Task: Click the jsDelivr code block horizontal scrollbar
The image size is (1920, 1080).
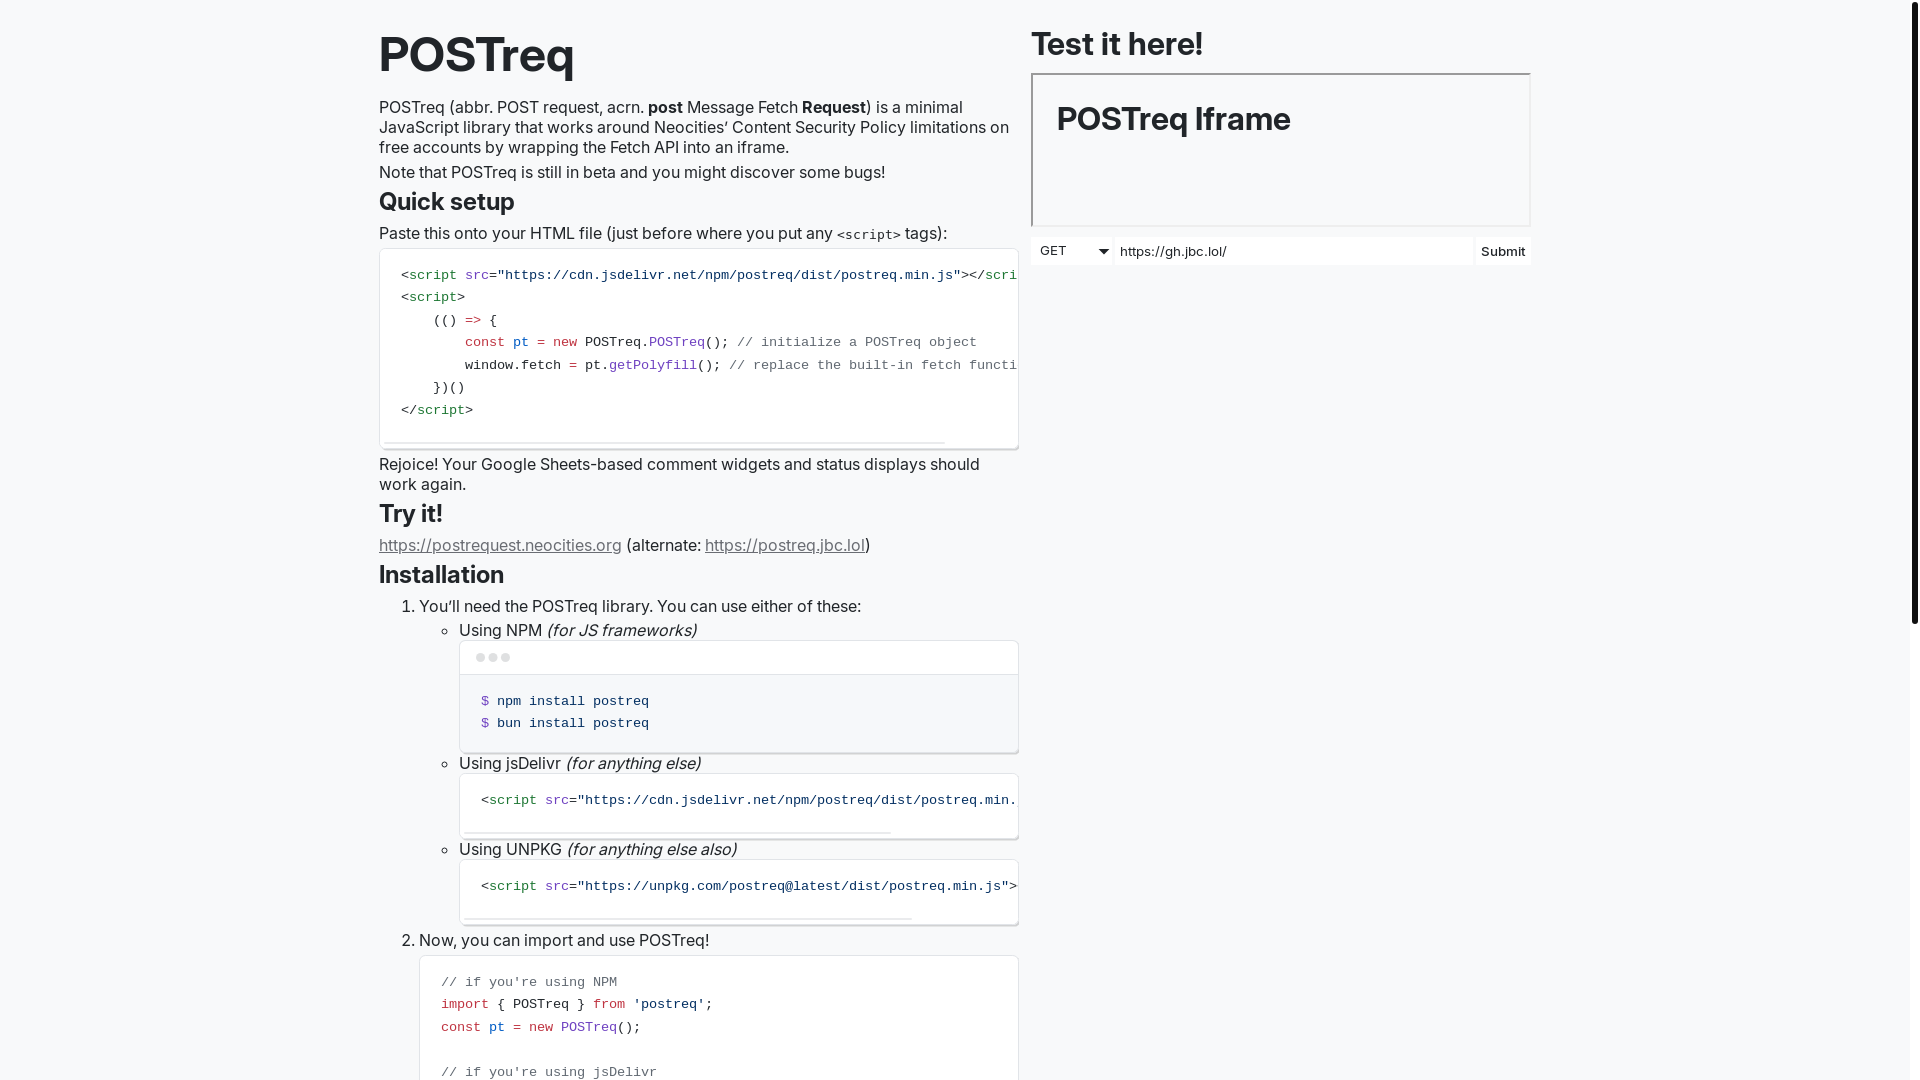Action: point(677,832)
